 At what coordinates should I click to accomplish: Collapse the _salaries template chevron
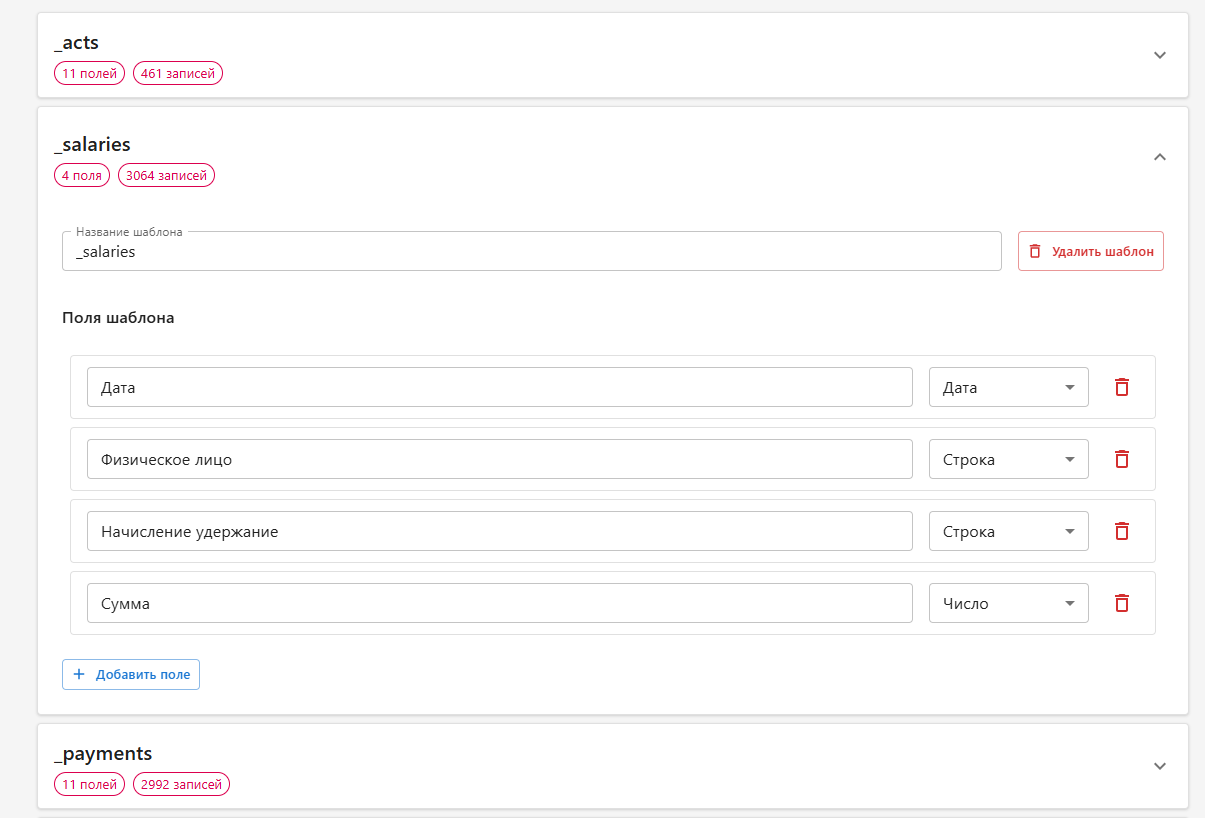pyautogui.click(x=1160, y=157)
